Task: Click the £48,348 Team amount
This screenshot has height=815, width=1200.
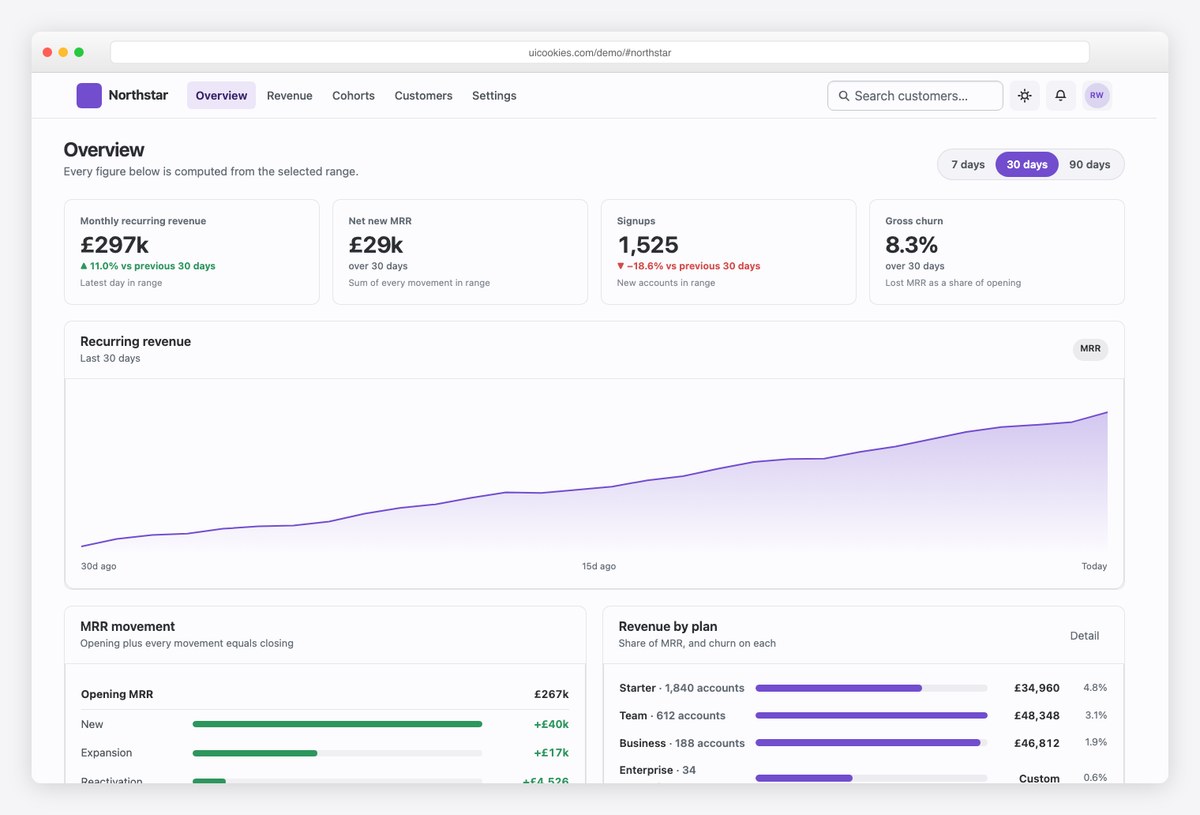Action: (1037, 715)
